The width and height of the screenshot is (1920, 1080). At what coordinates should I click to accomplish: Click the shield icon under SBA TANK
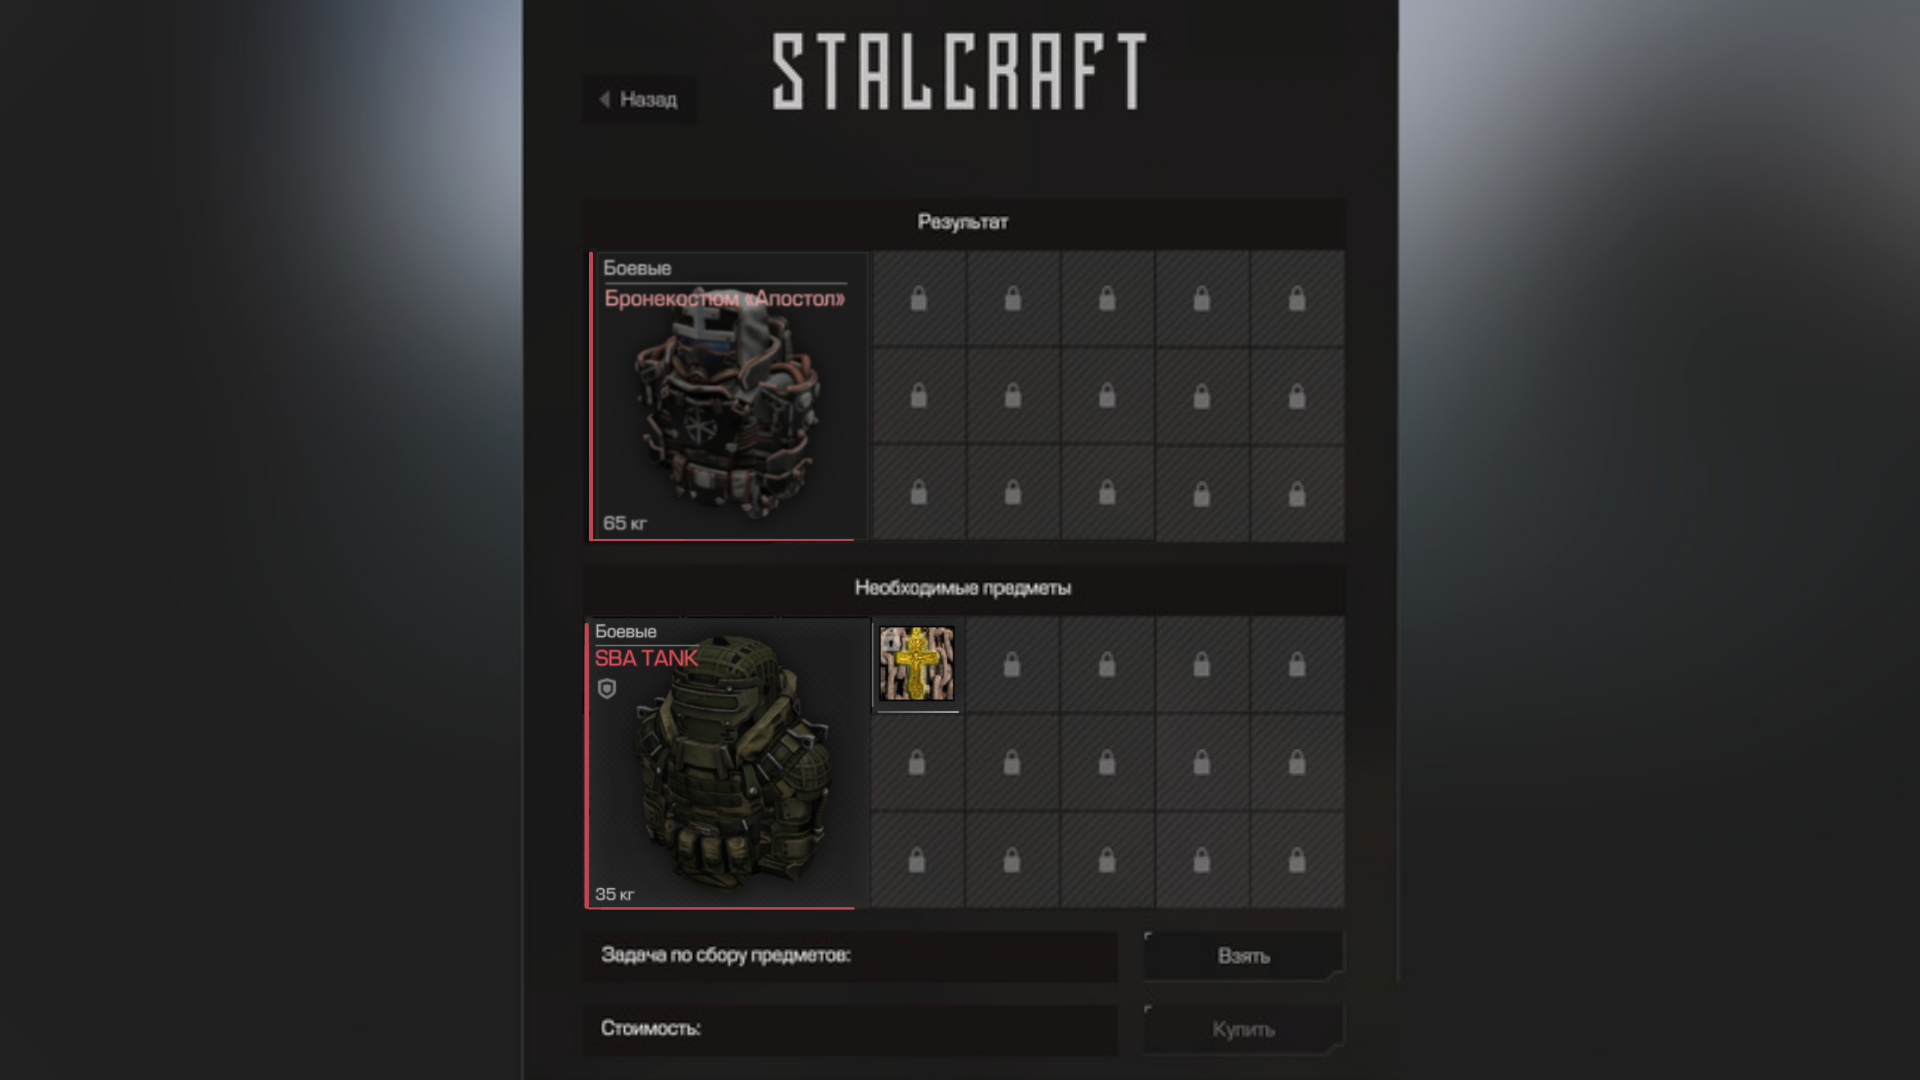(x=607, y=689)
